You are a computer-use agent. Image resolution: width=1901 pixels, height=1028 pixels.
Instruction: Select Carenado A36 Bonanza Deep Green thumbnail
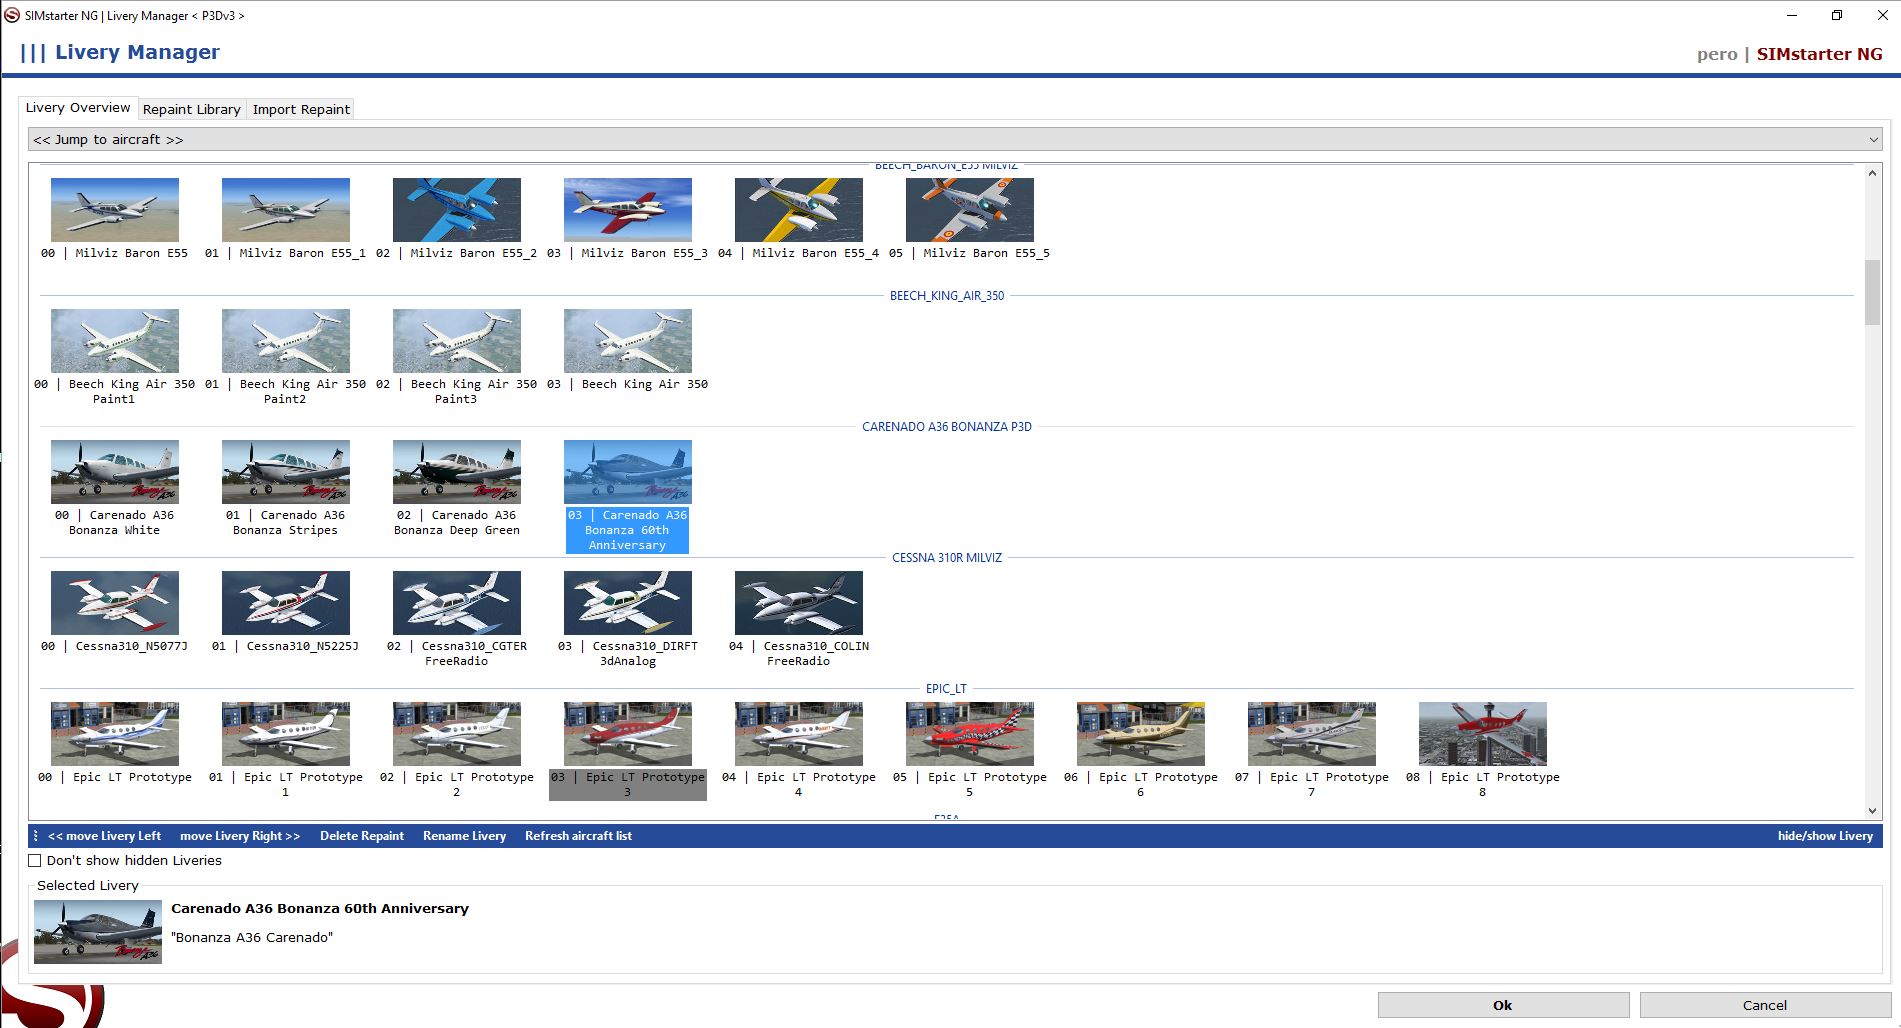point(457,472)
